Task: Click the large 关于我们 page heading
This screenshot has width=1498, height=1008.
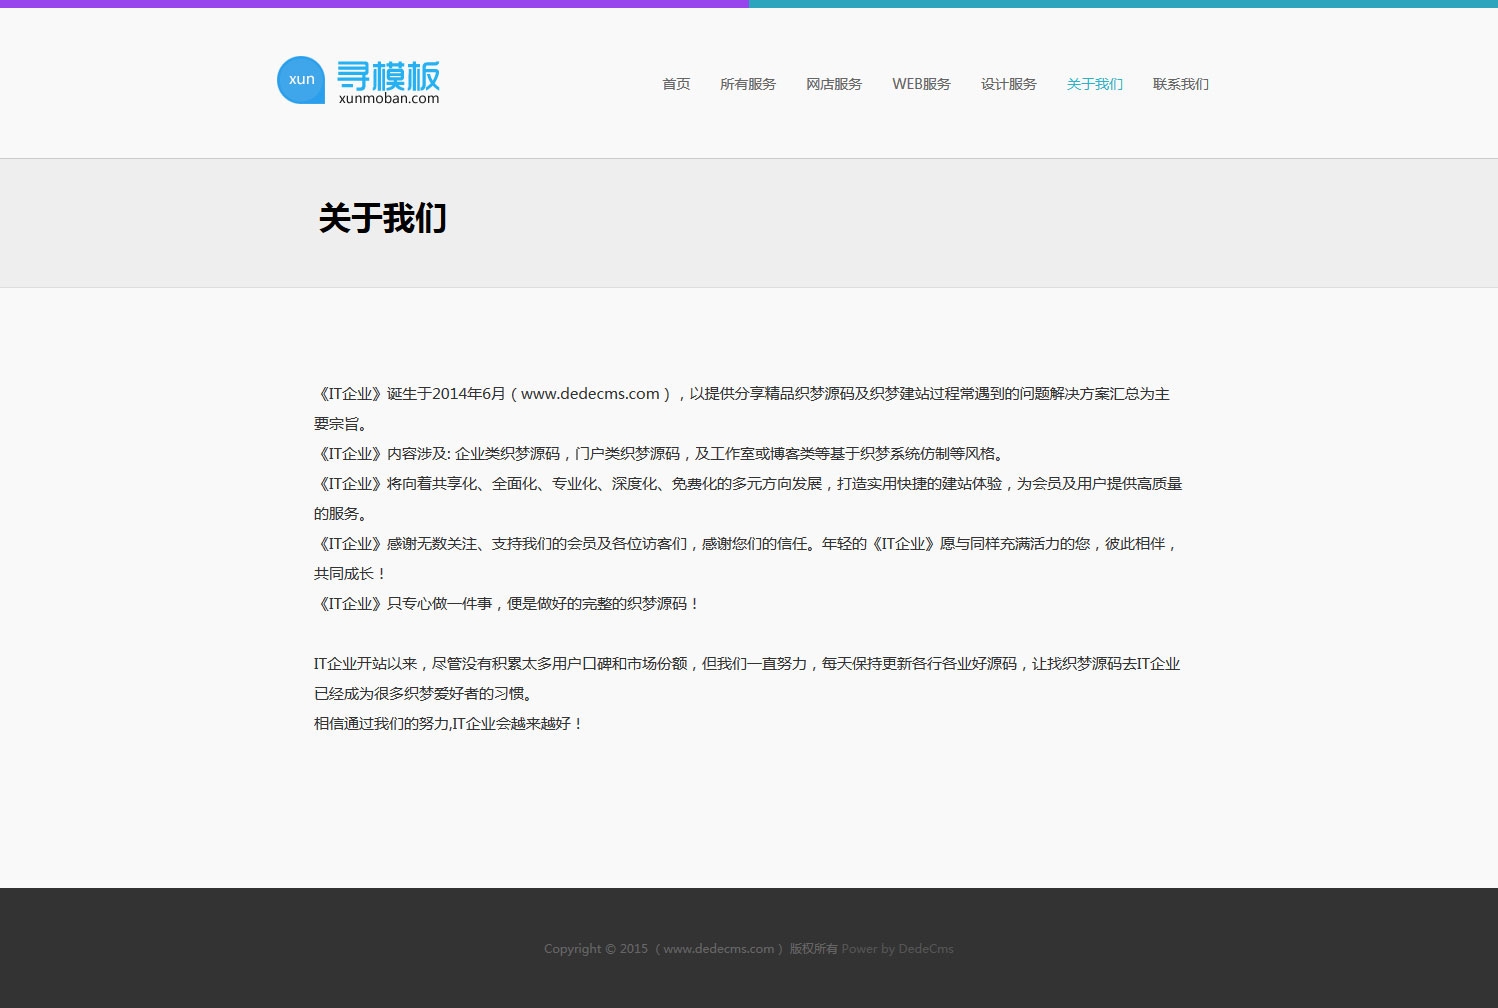Action: point(383,218)
